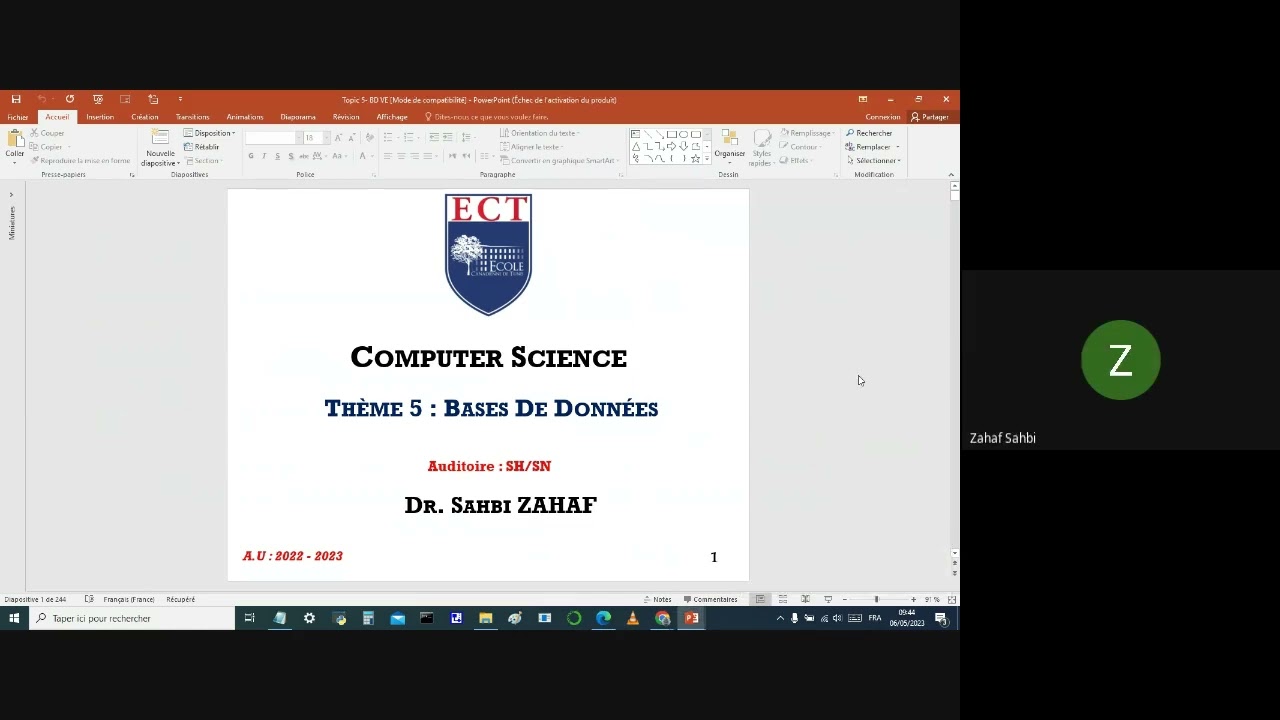Switch to slide sorter view icon

point(782,599)
